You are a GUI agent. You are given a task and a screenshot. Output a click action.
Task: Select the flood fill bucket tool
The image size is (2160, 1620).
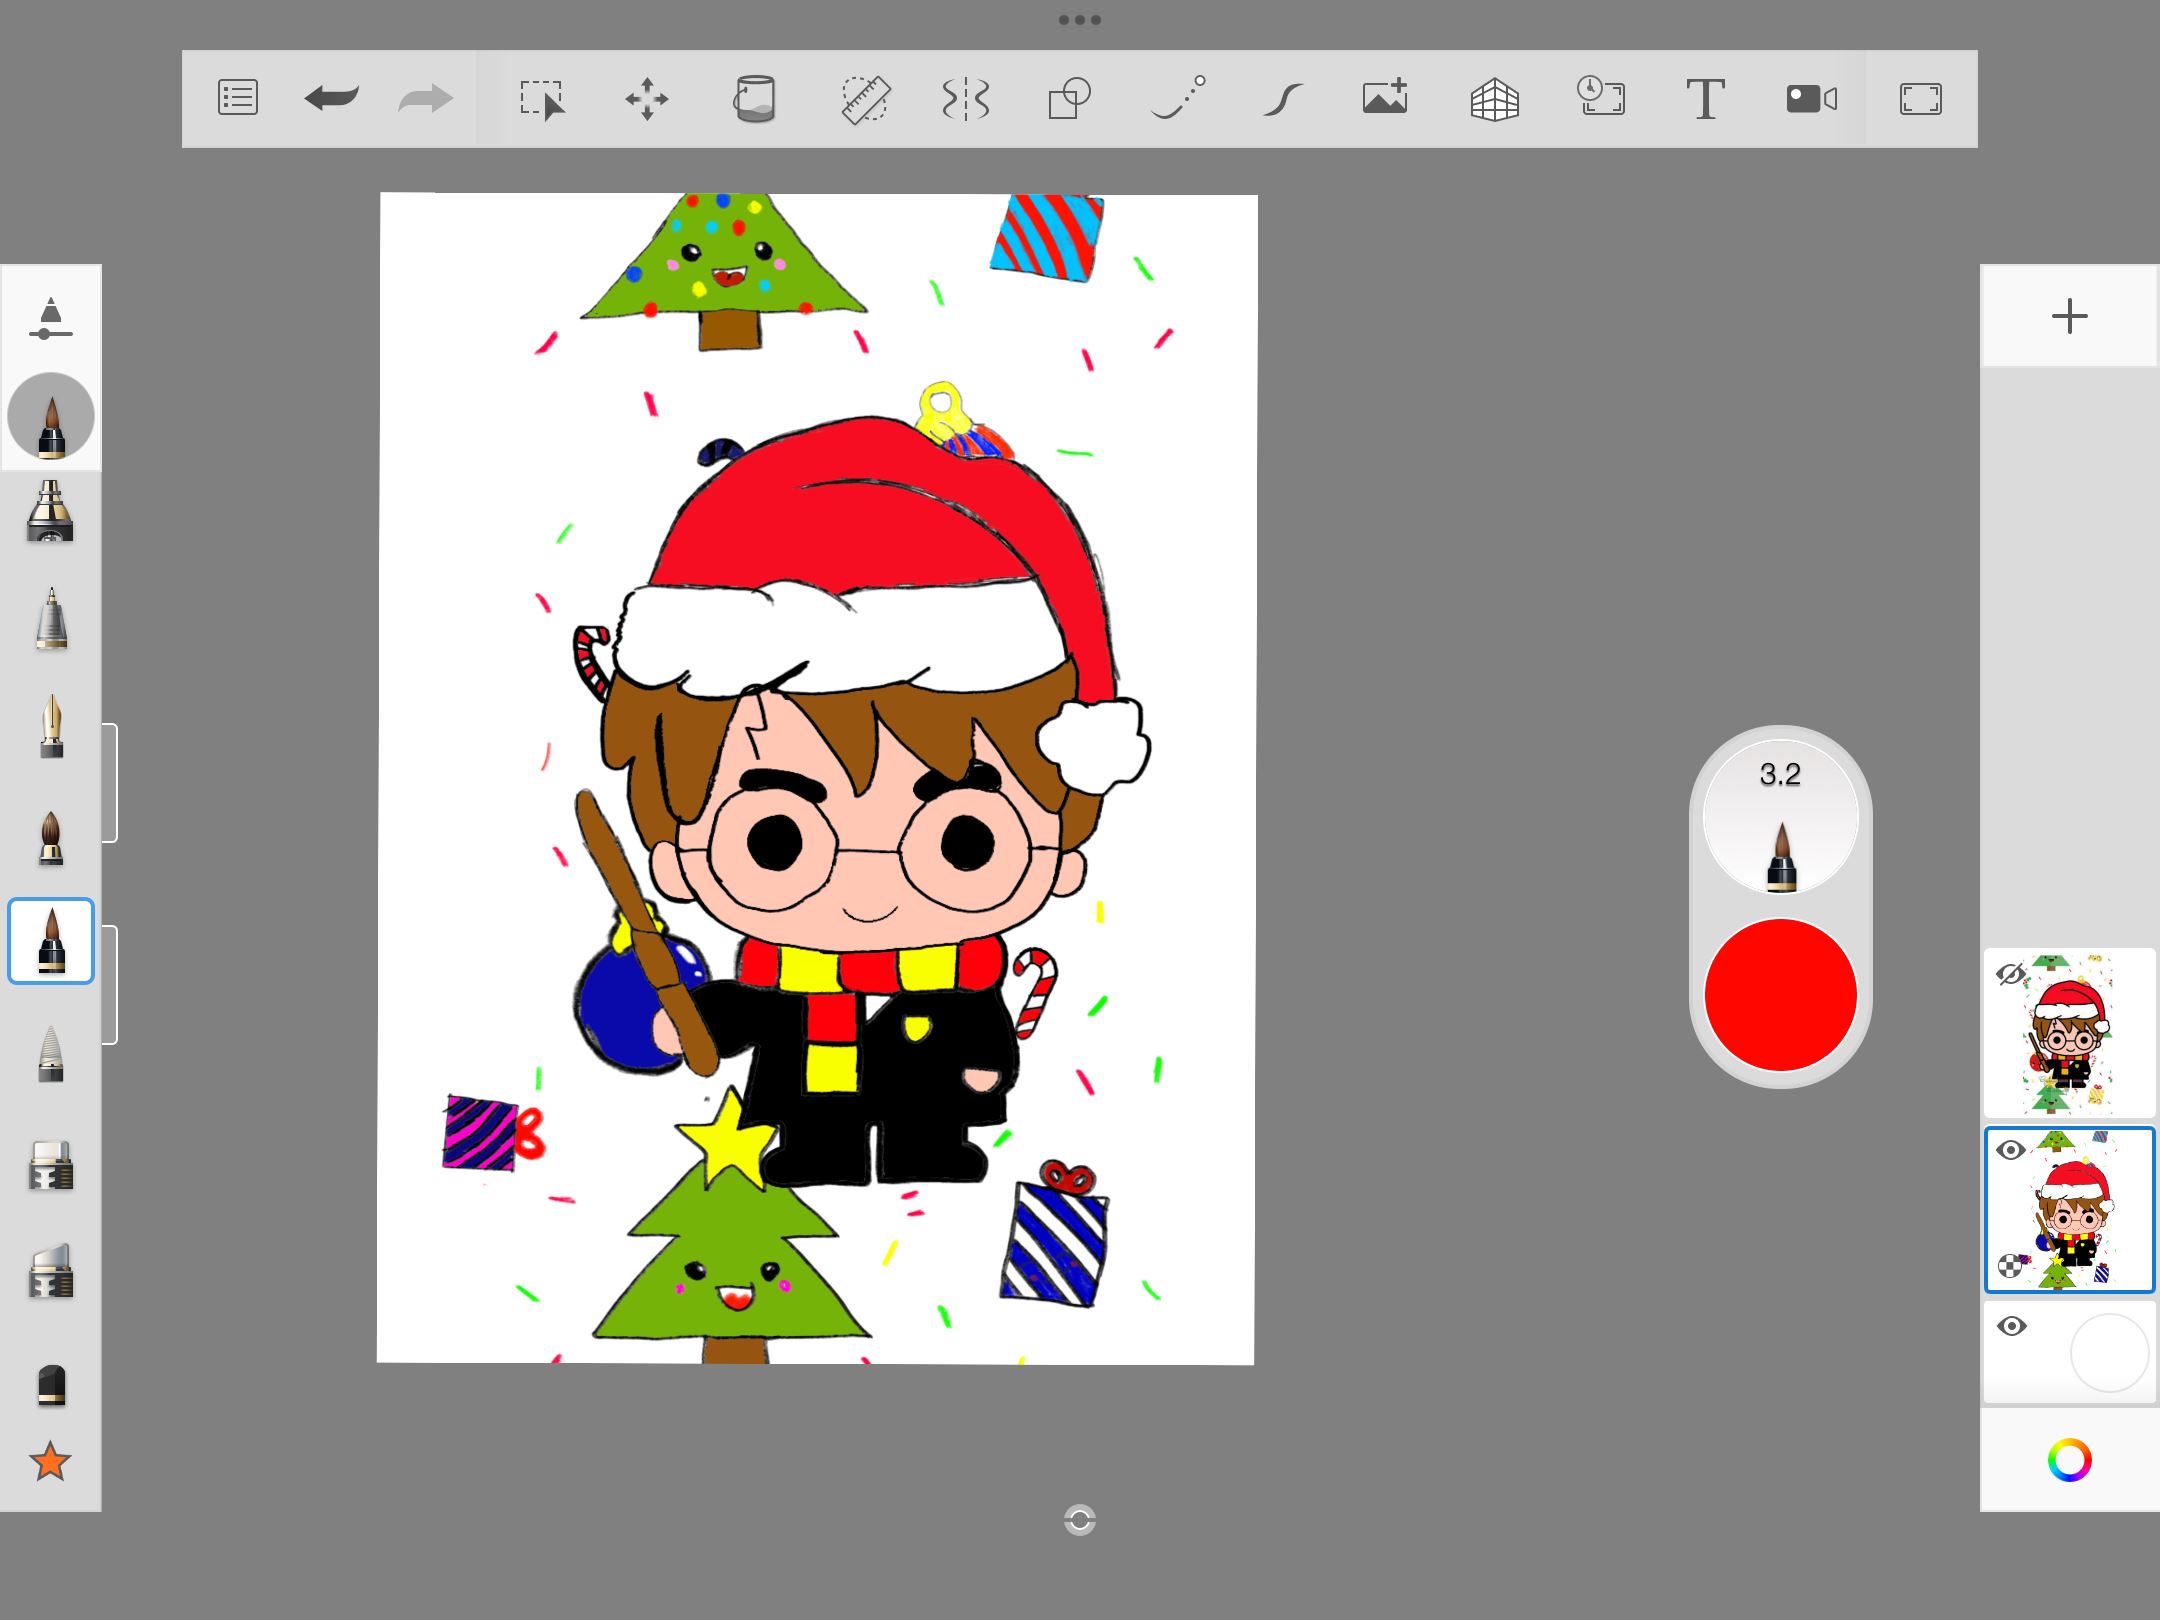pyautogui.click(x=754, y=99)
